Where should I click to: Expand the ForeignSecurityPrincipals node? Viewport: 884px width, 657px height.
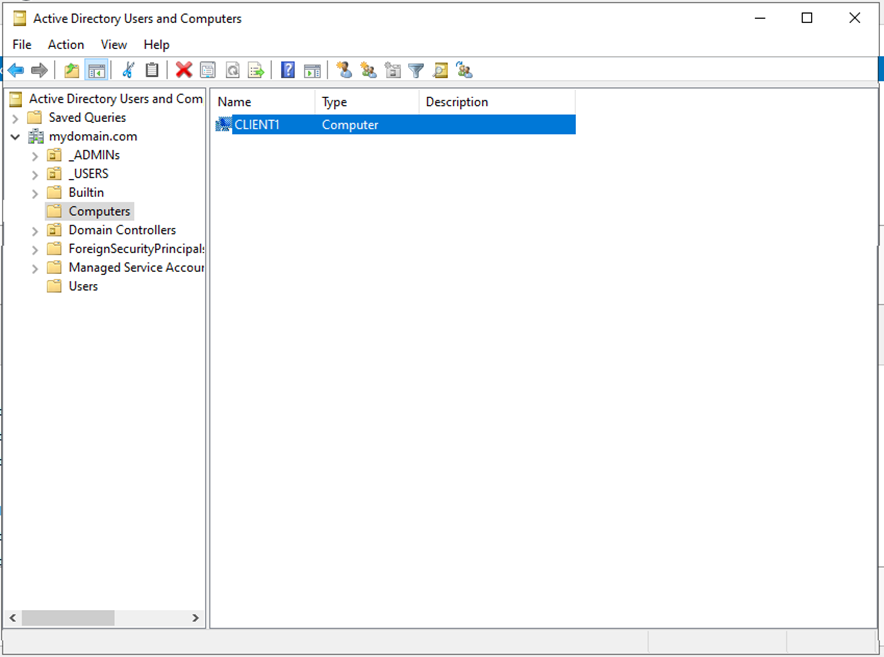pyautogui.click(x=35, y=249)
